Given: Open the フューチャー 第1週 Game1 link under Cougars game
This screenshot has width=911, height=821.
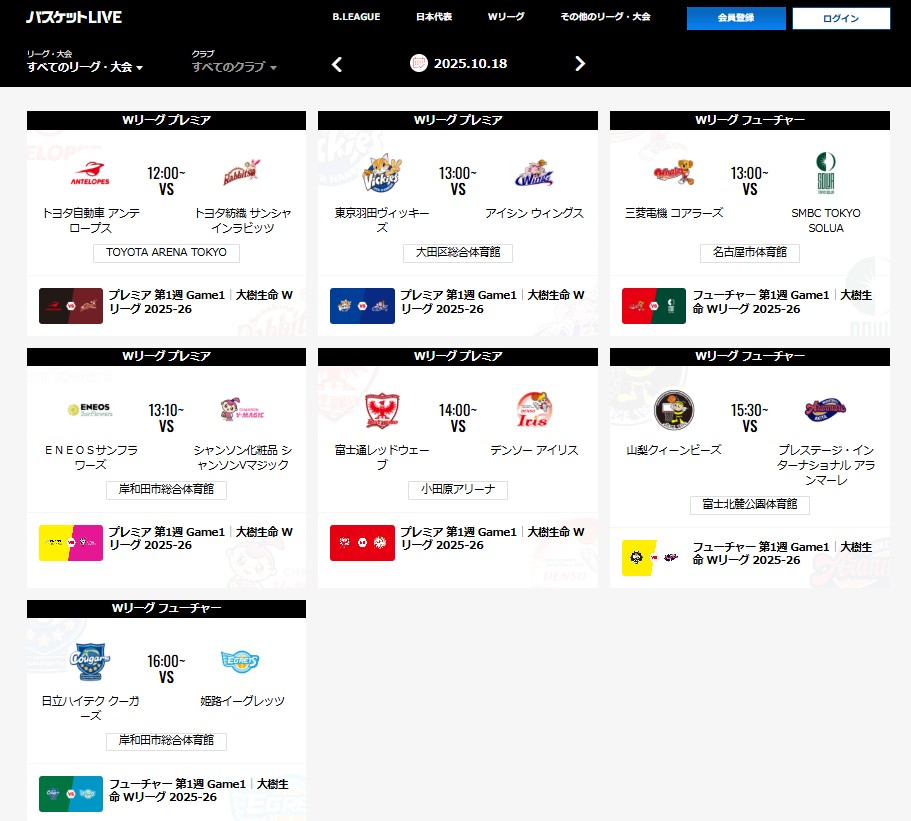Looking at the screenshot, I should pyautogui.click(x=199, y=790).
